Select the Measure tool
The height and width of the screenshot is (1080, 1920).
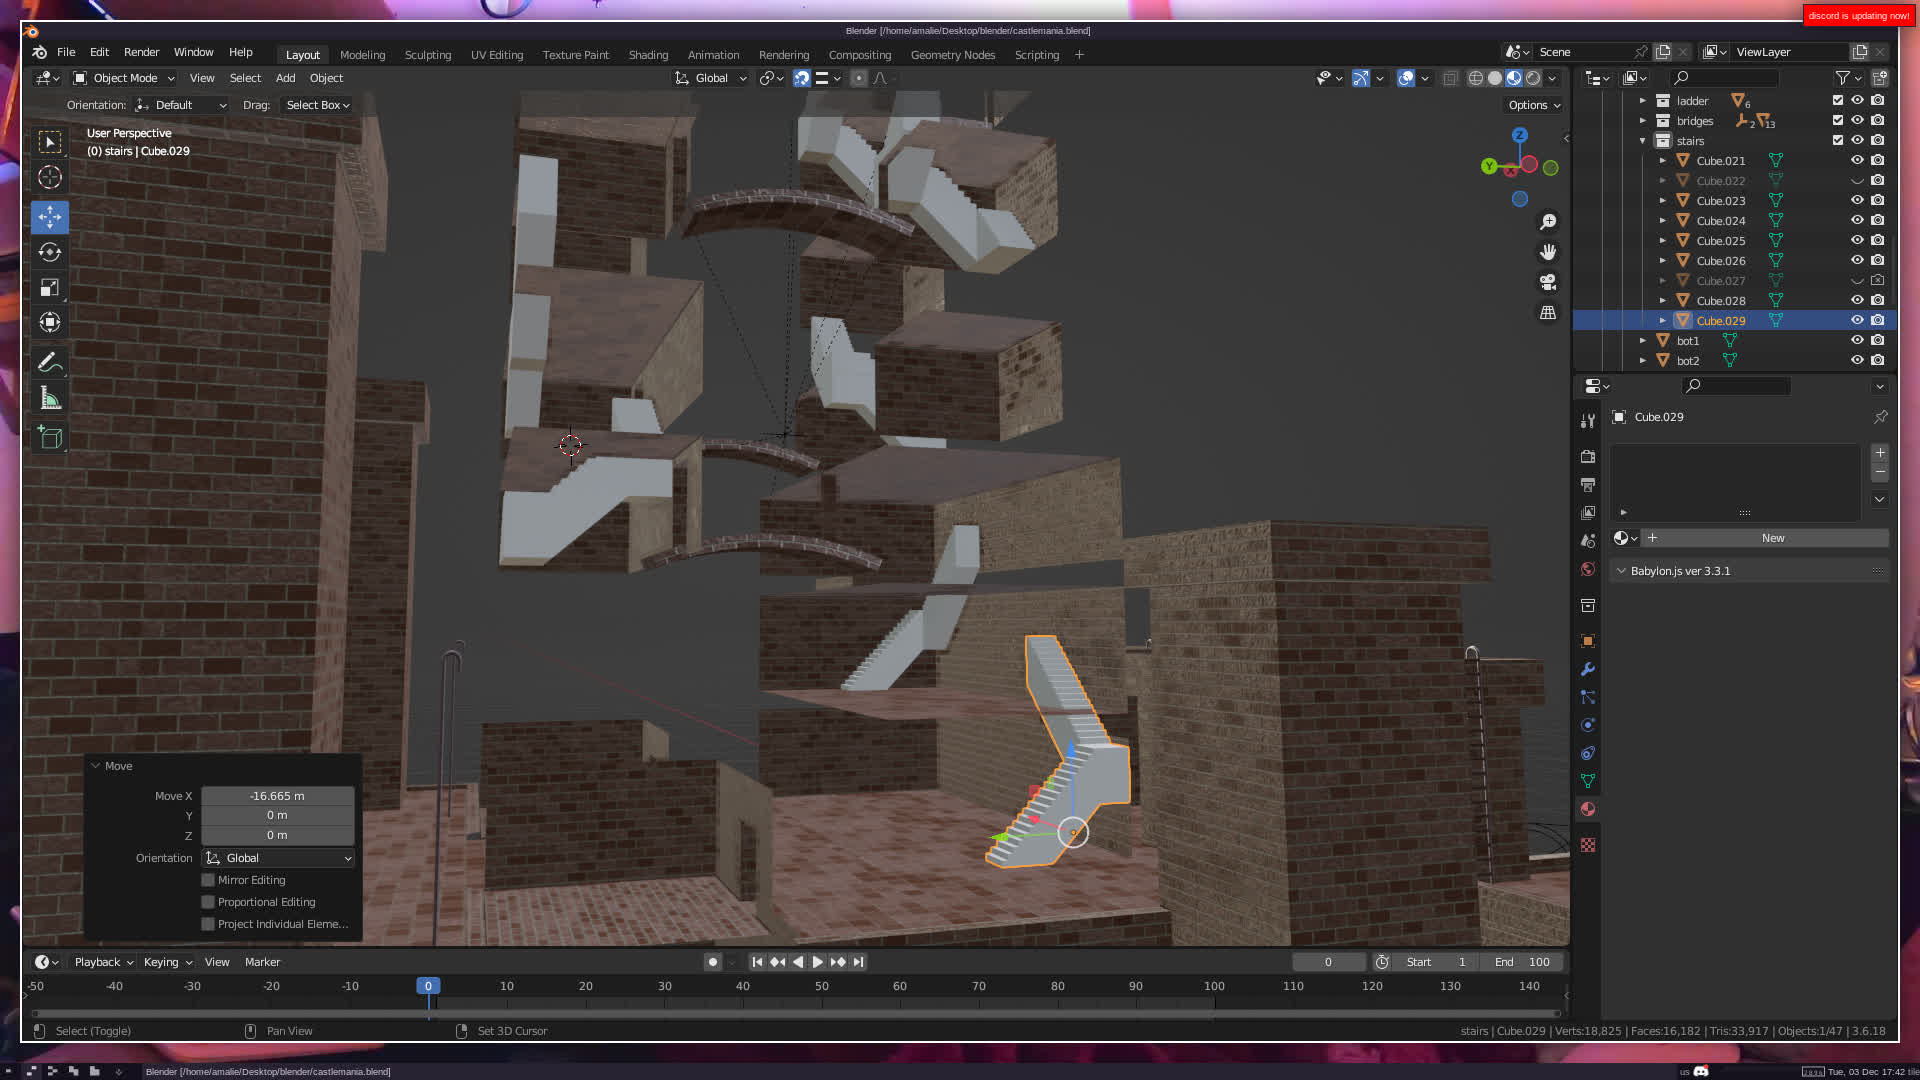[x=49, y=399]
